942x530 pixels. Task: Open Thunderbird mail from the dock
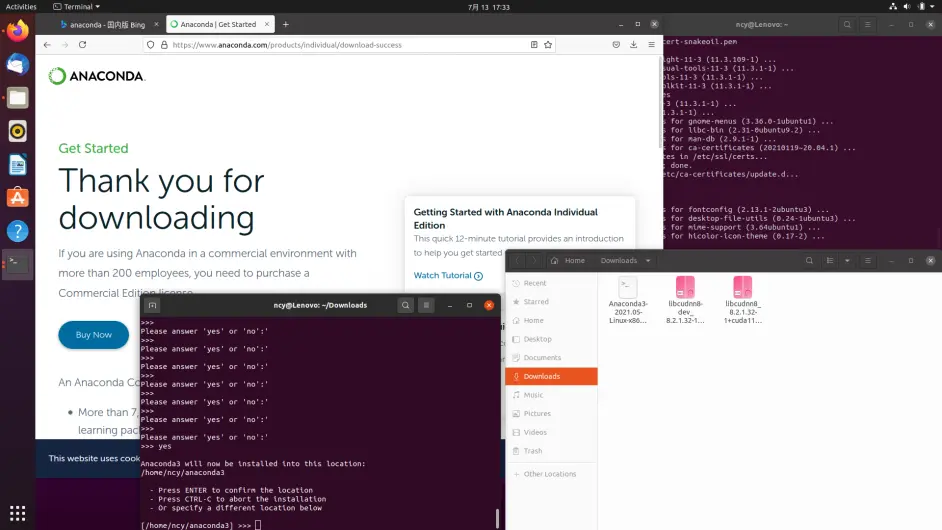[x=17, y=64]
